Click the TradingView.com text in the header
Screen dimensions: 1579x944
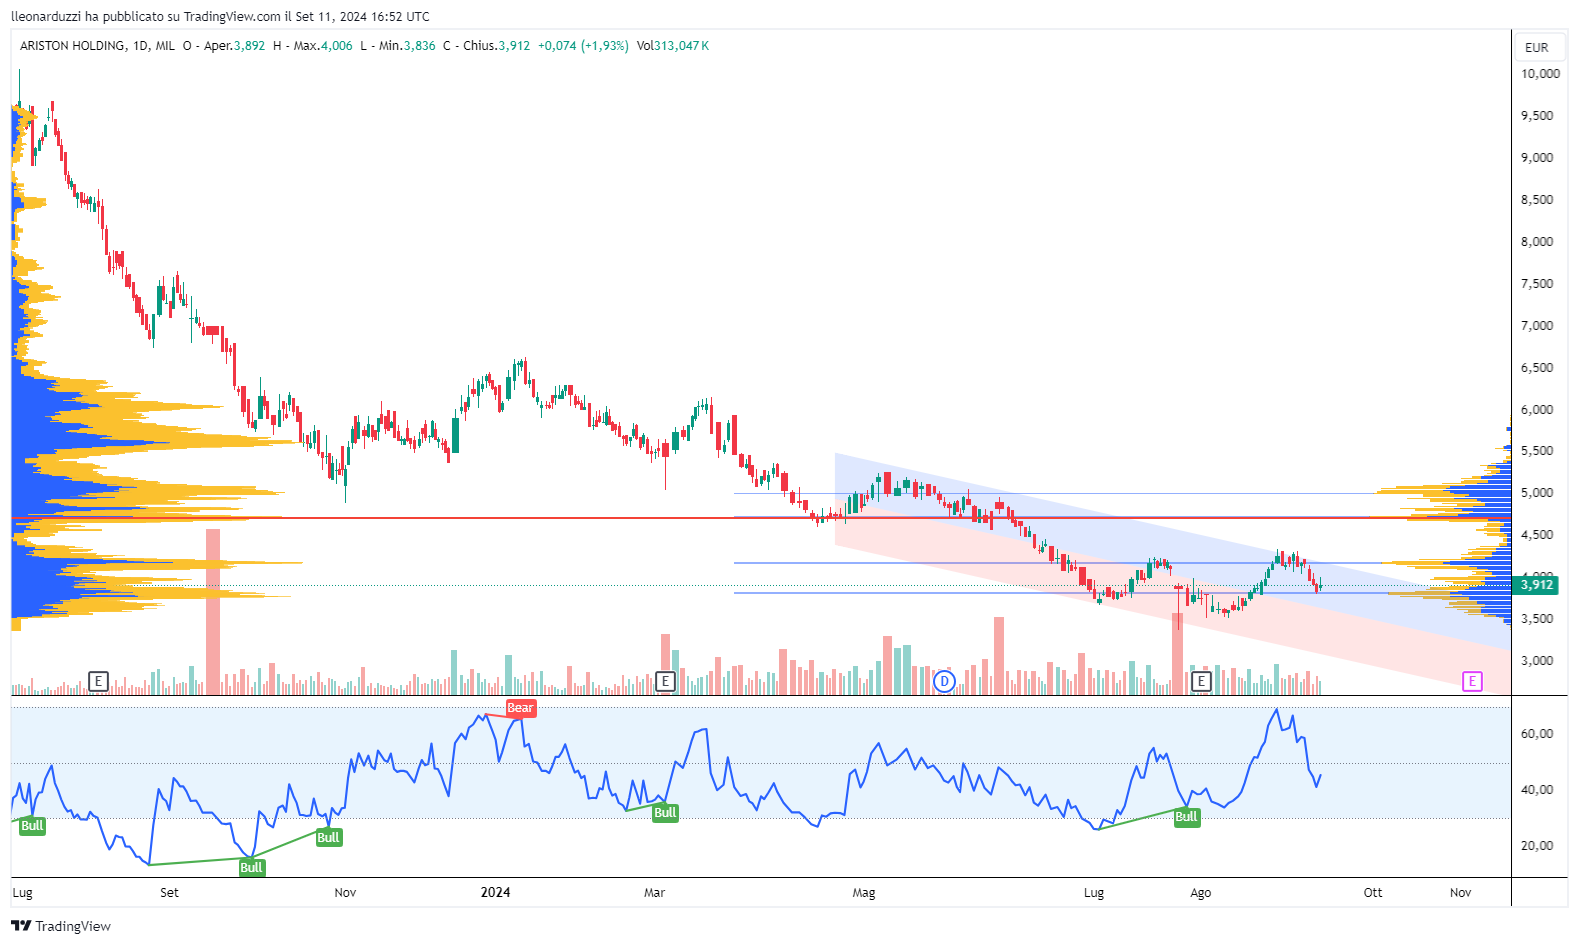point(232,17)
